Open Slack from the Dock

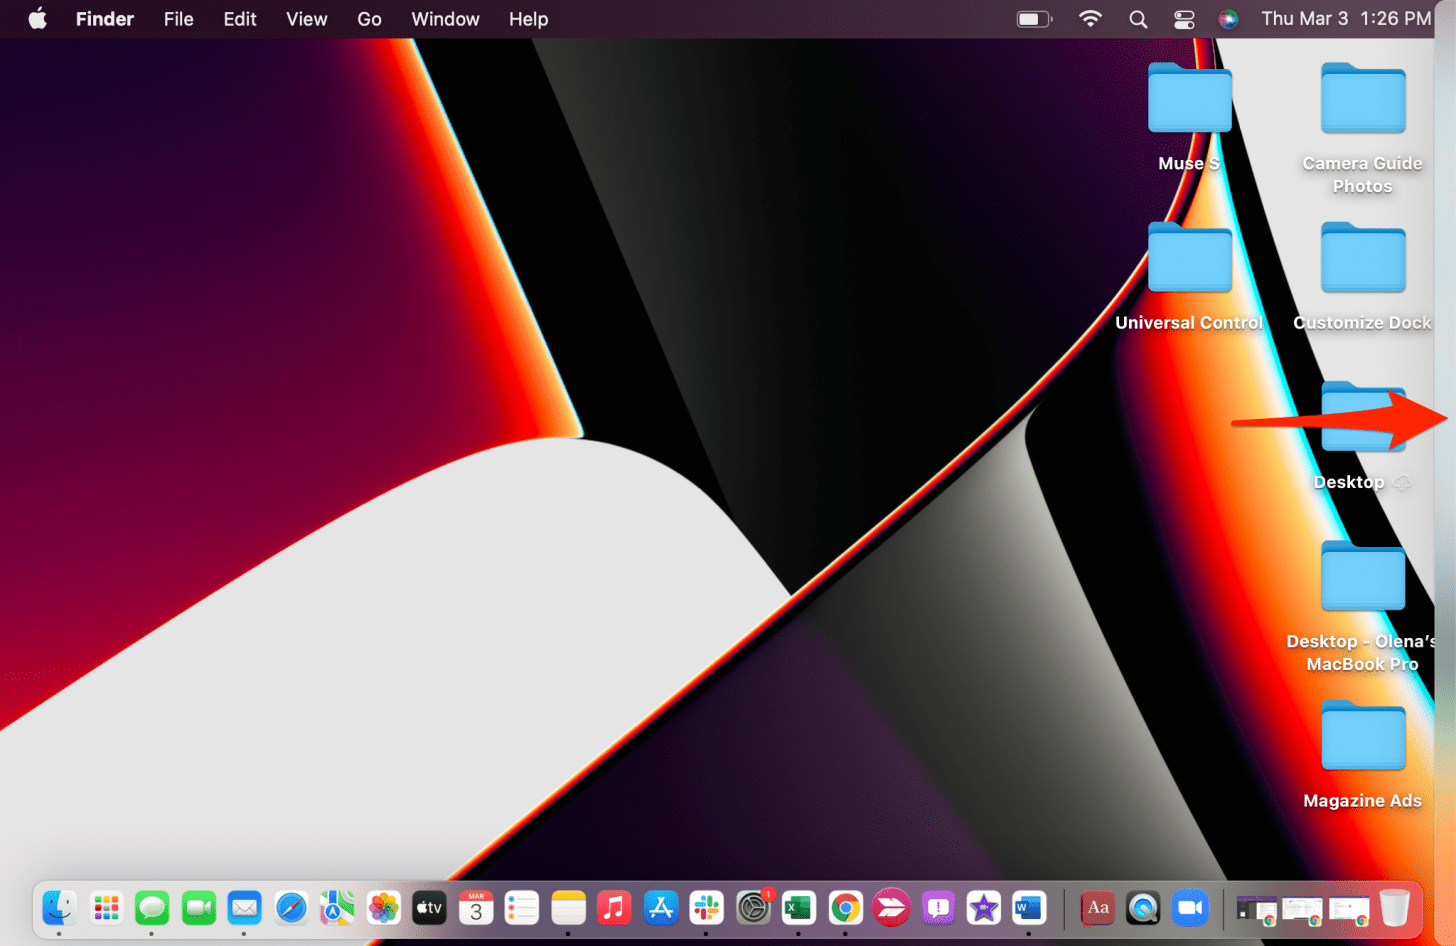coord(706,908)
